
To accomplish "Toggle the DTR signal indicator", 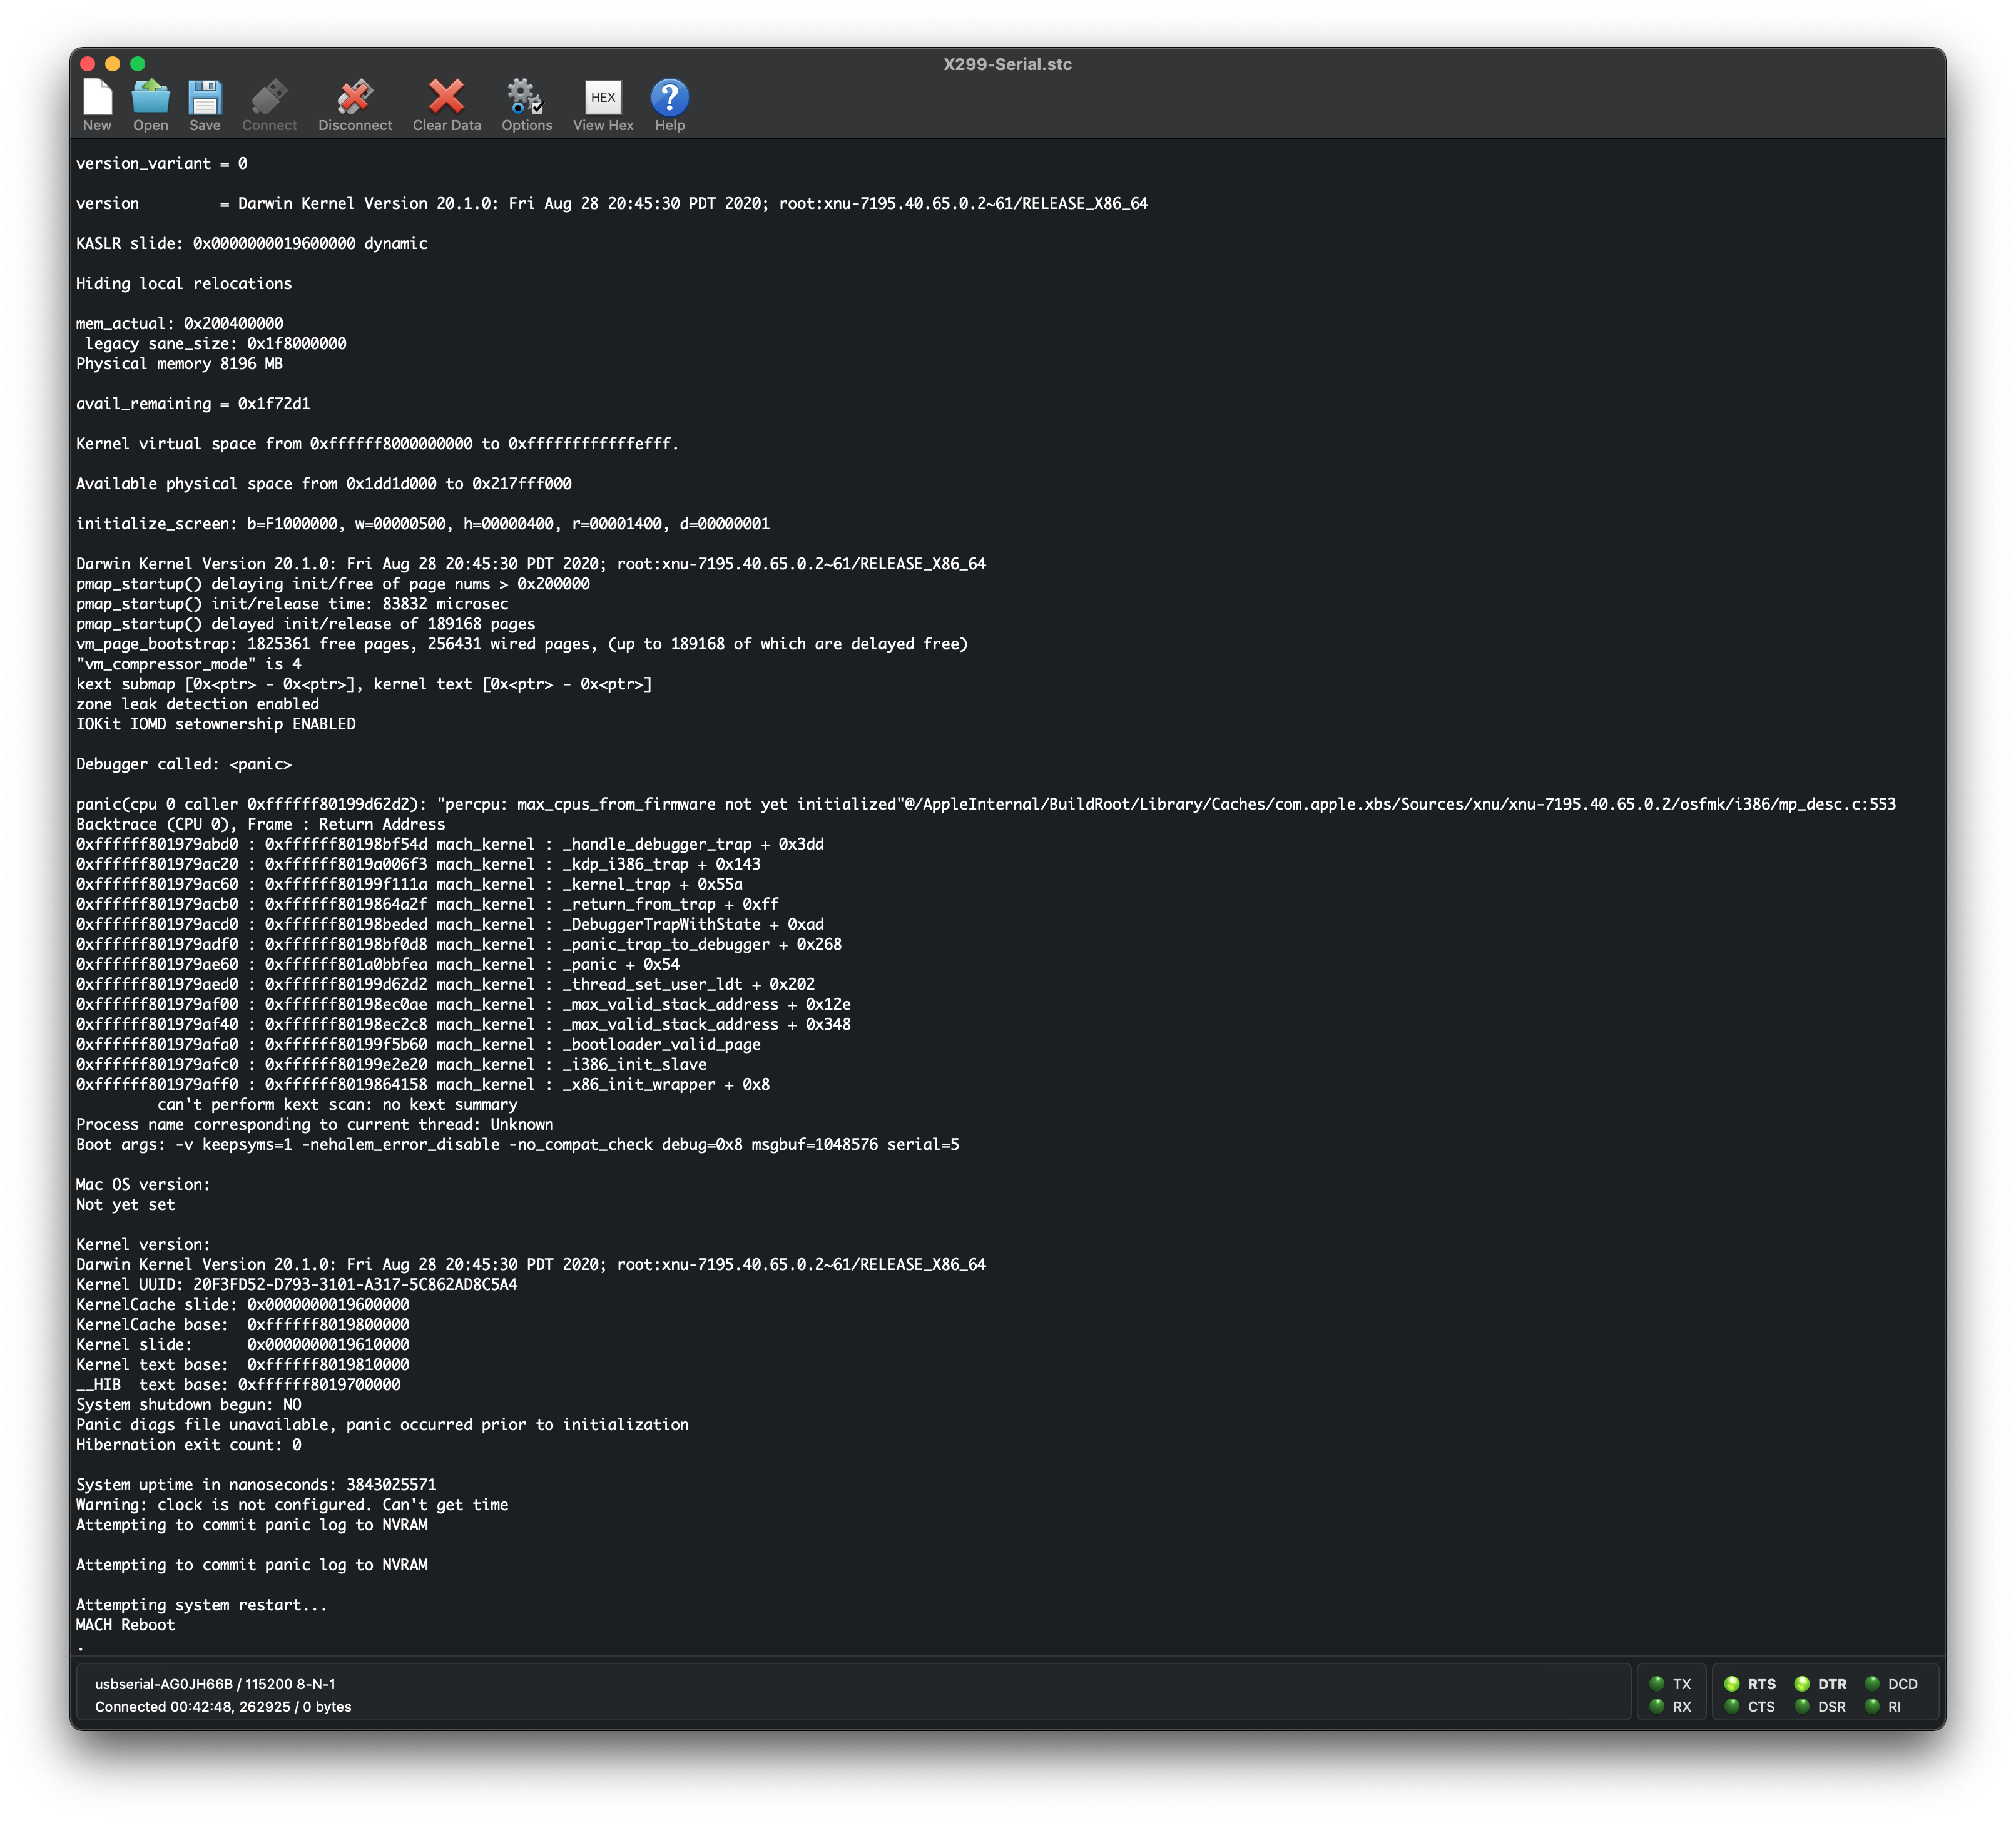I will tap(1802, 1684).
